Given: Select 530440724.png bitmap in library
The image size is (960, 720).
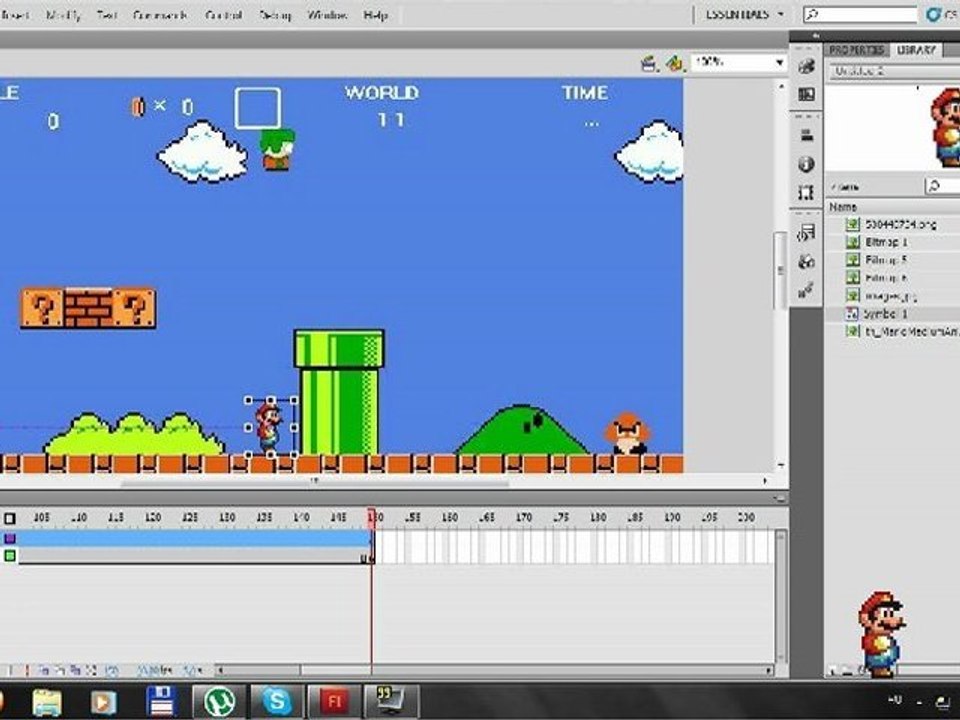Looking at the screenshot, I should pyautogui.click(x=901, y=224).
